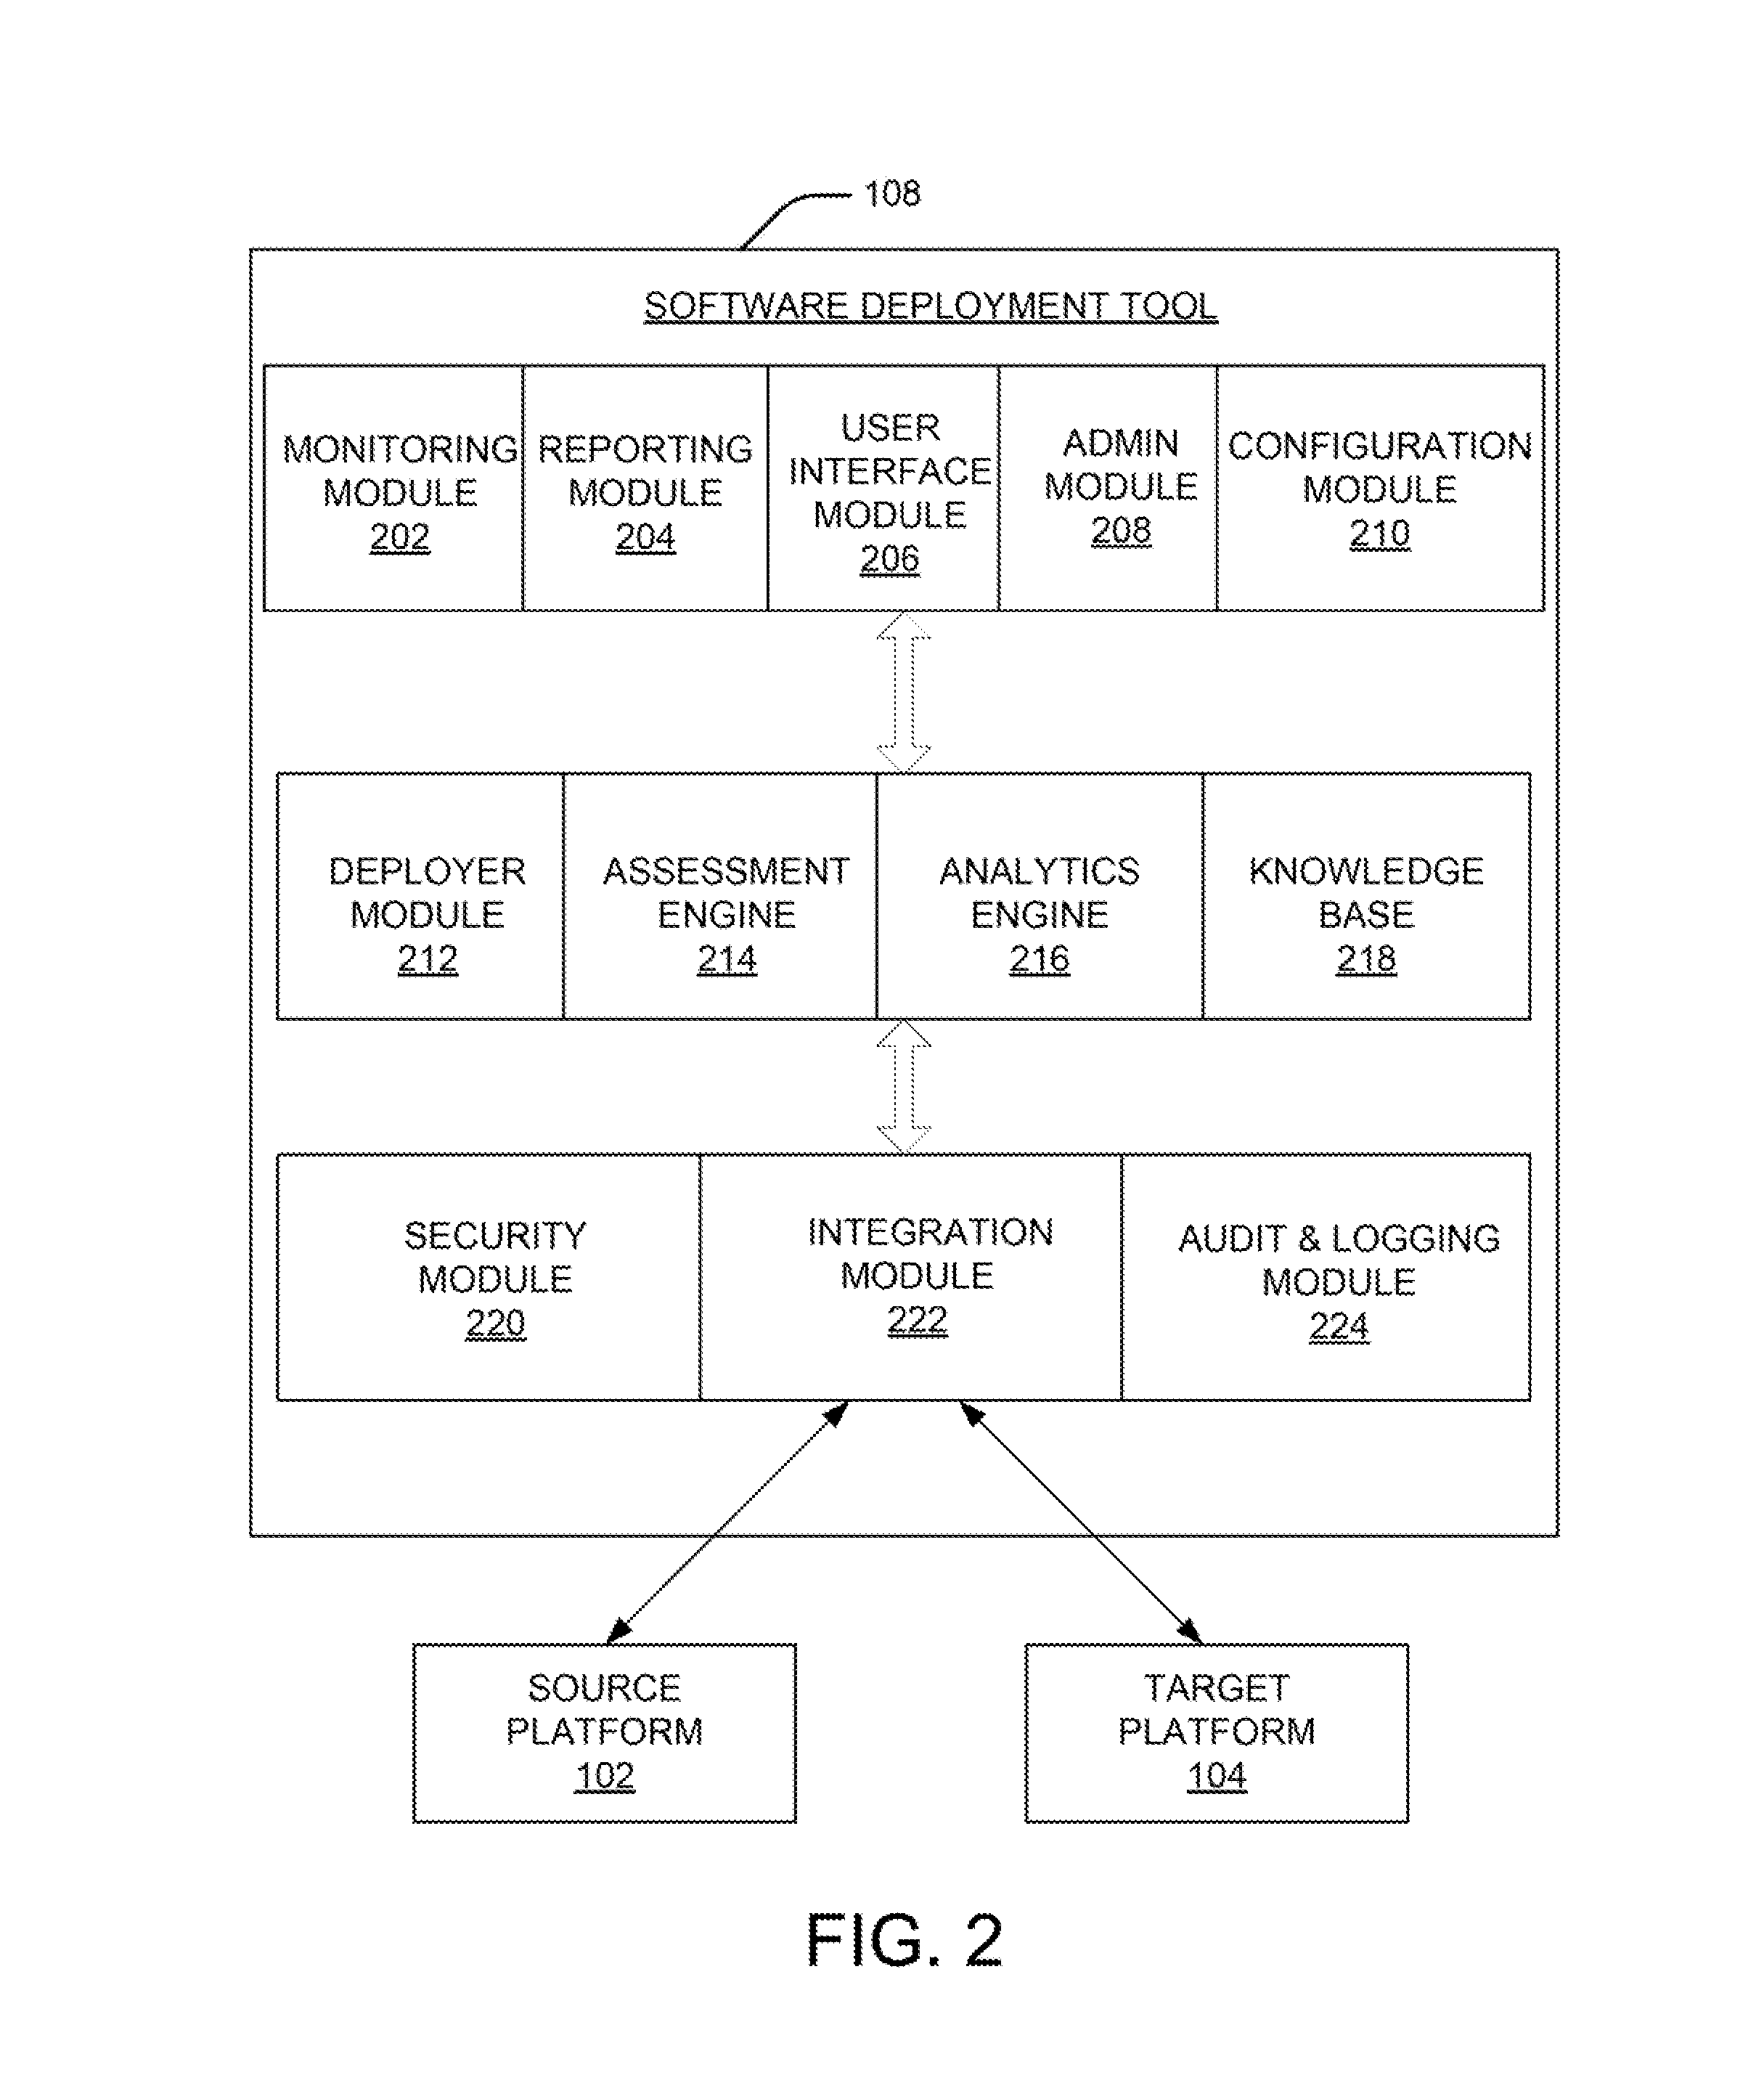Click the Software Deployment Tool header
The image size is (1764, 2083).
tap(882, 308)
